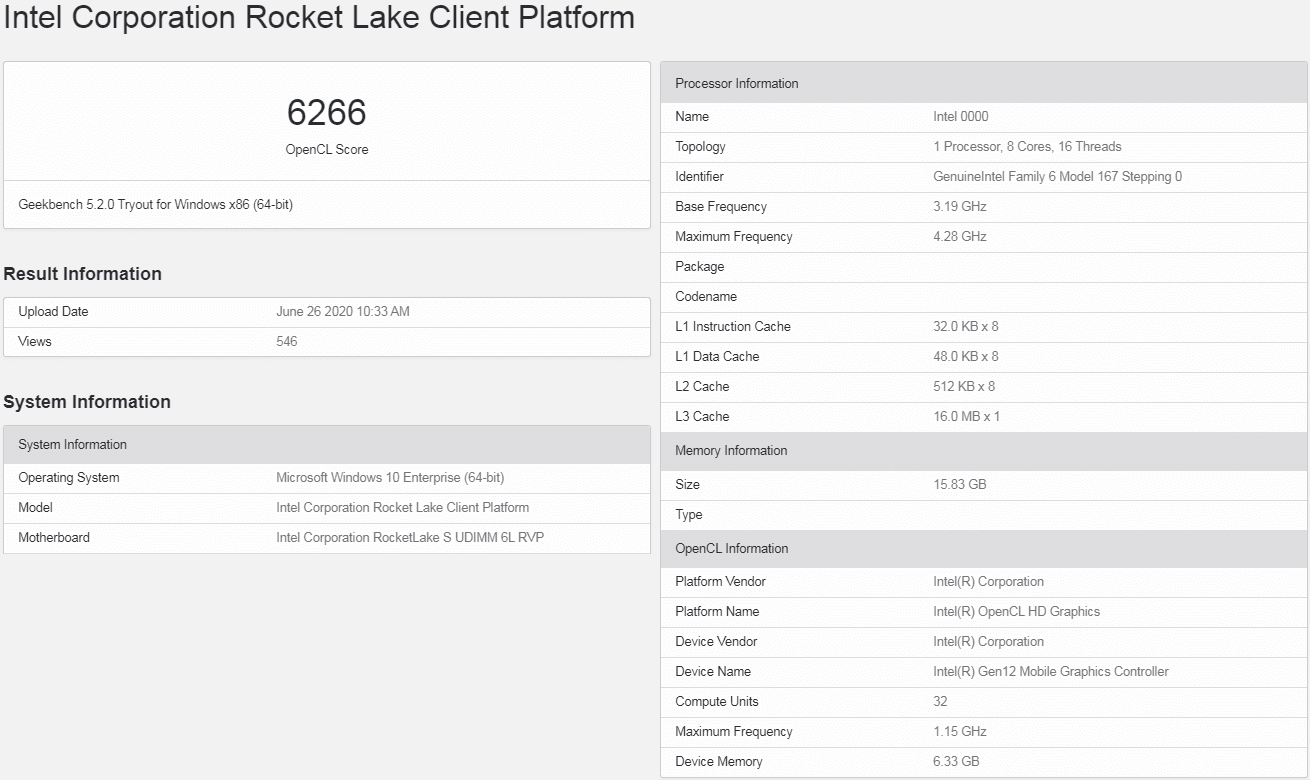Click the 'OpenCL Information' table header
The image size is (1310, 780).
pos(984,549)
